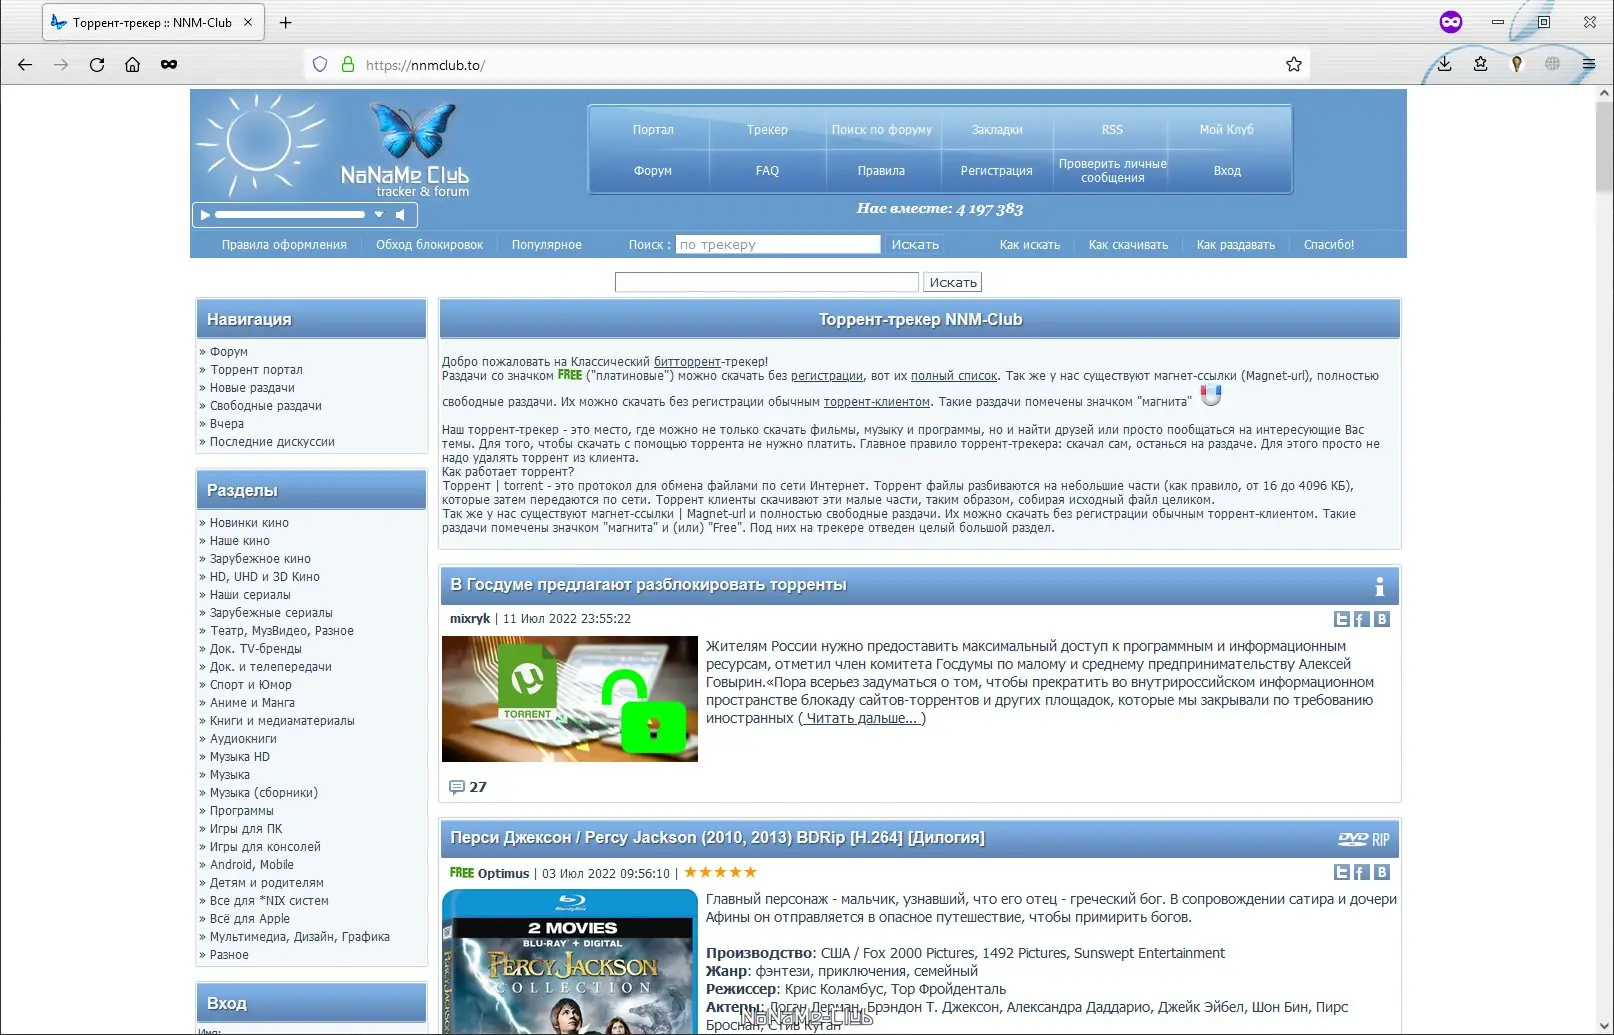Click the magnet icon in the welcome text
Screen dimensions: 1614x1035
tap(1211, 396)
